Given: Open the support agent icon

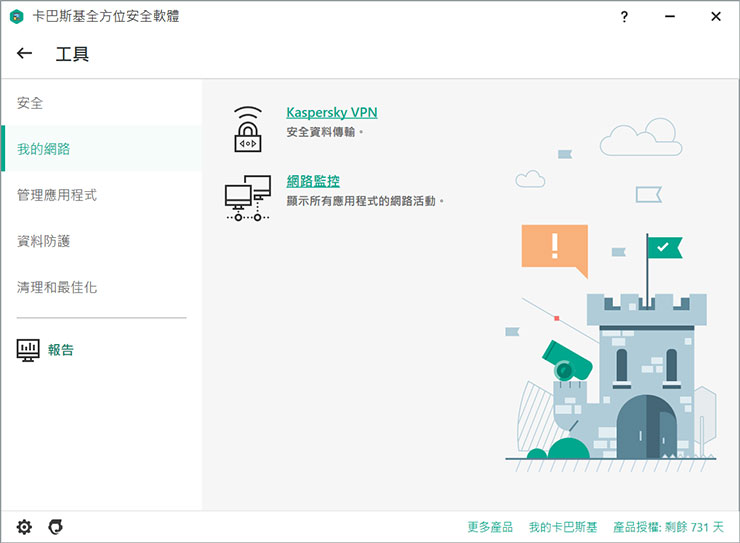Looking at the screenshot, I should [x=56, y=526].
